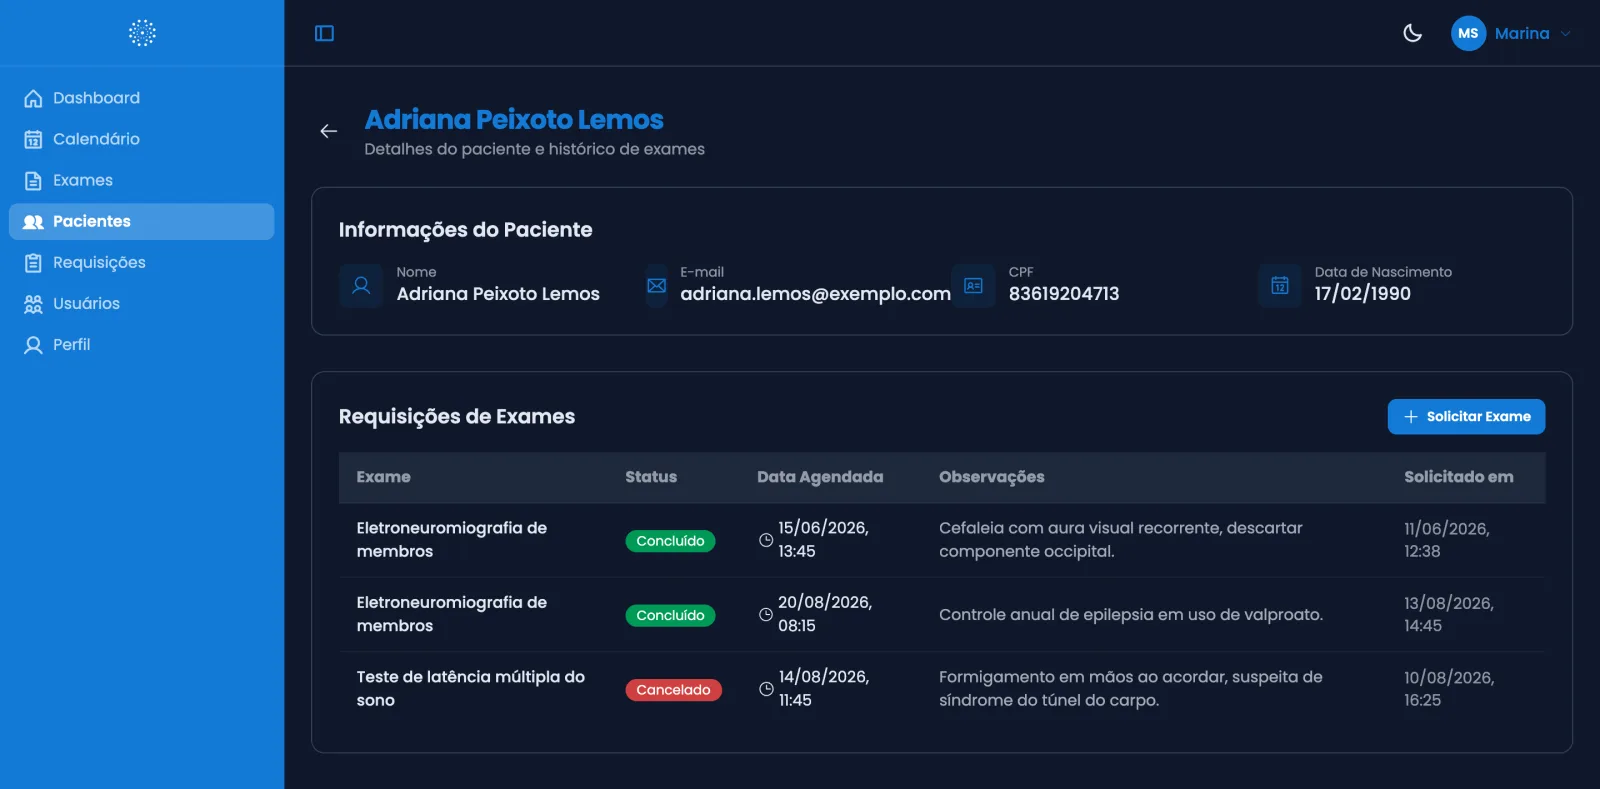Toggle the sidebar panel icon
Viewport: 1600px width, 789px height.
(x=324, y=33)
